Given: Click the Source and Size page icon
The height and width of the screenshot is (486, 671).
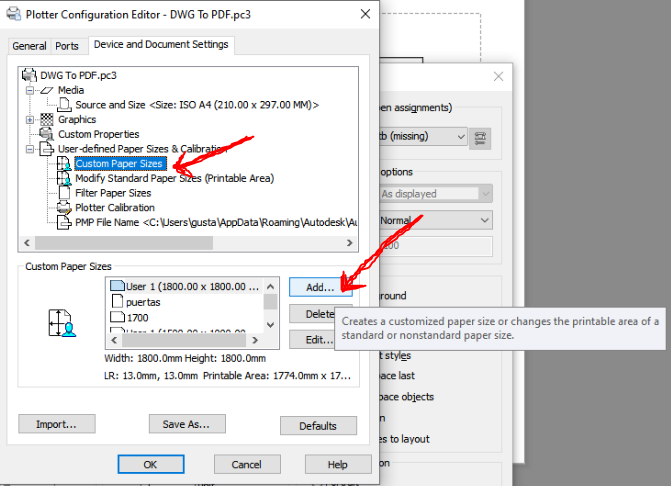Looking at the screenshot, I should pyautogui.click(x=65, y=104).
